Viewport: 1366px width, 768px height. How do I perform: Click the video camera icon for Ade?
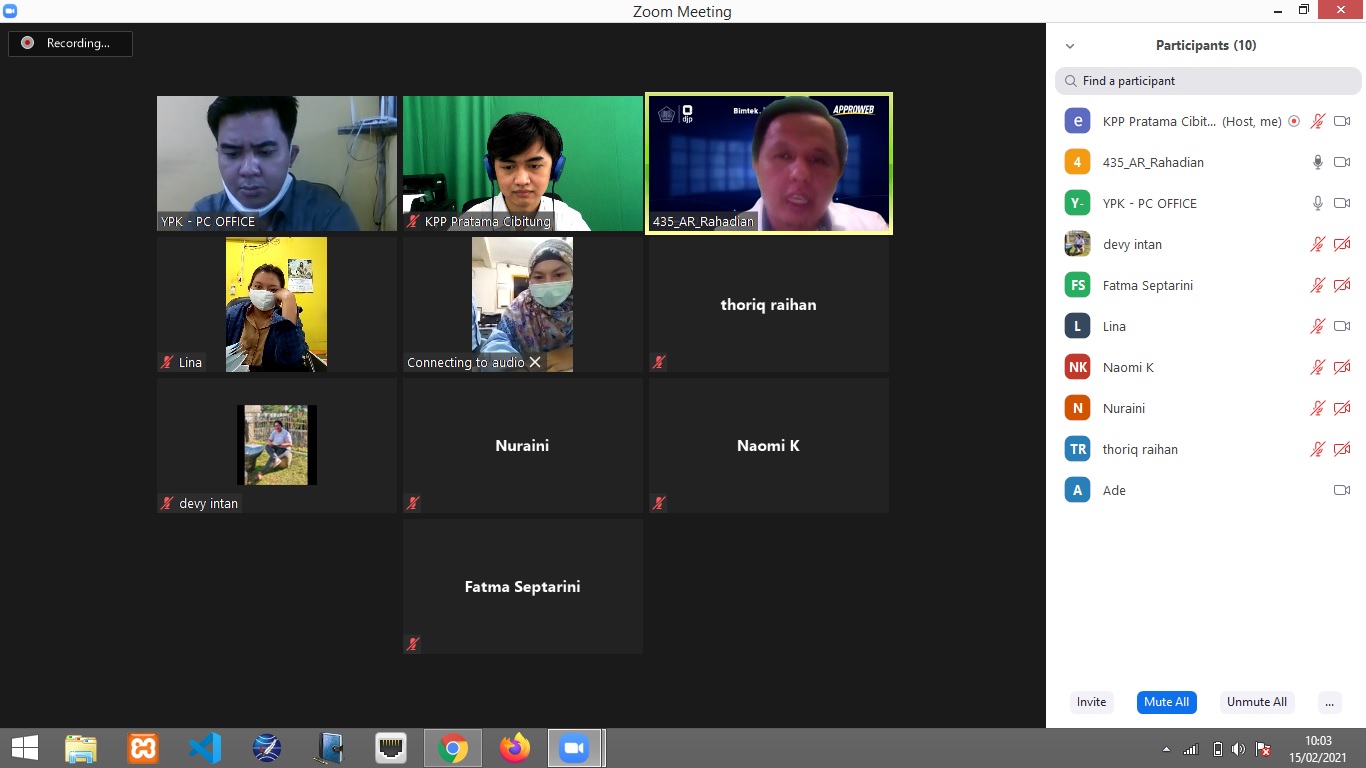pos(1342,490)
